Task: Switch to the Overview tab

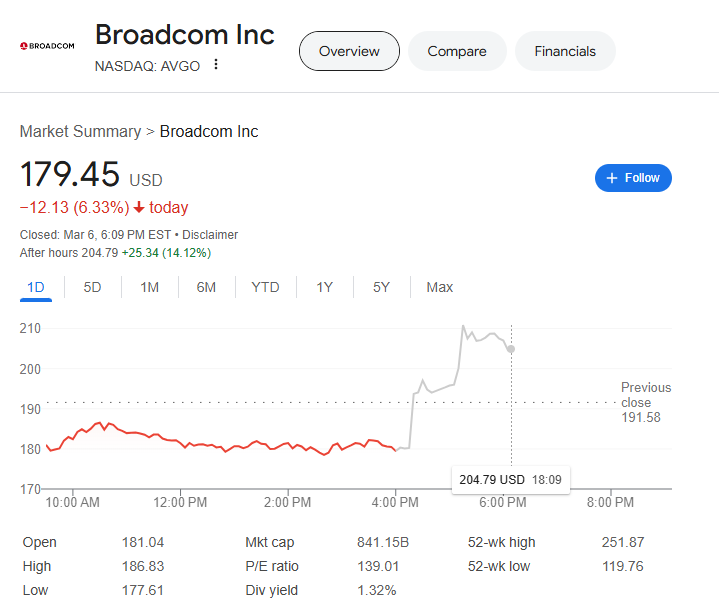Action: [349, 51]
